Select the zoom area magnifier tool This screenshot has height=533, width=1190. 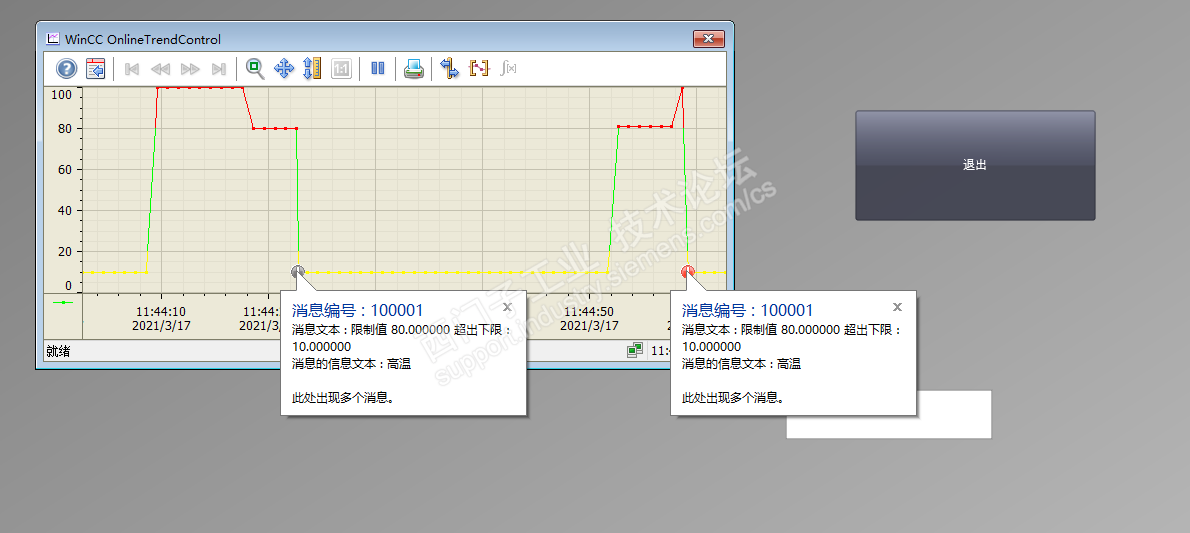255,69
